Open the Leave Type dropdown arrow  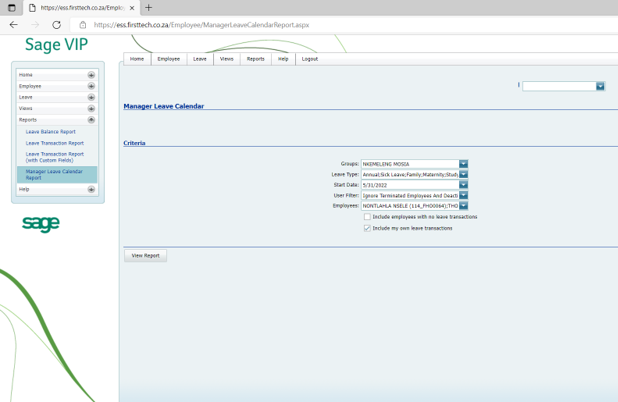pos(463,174)
